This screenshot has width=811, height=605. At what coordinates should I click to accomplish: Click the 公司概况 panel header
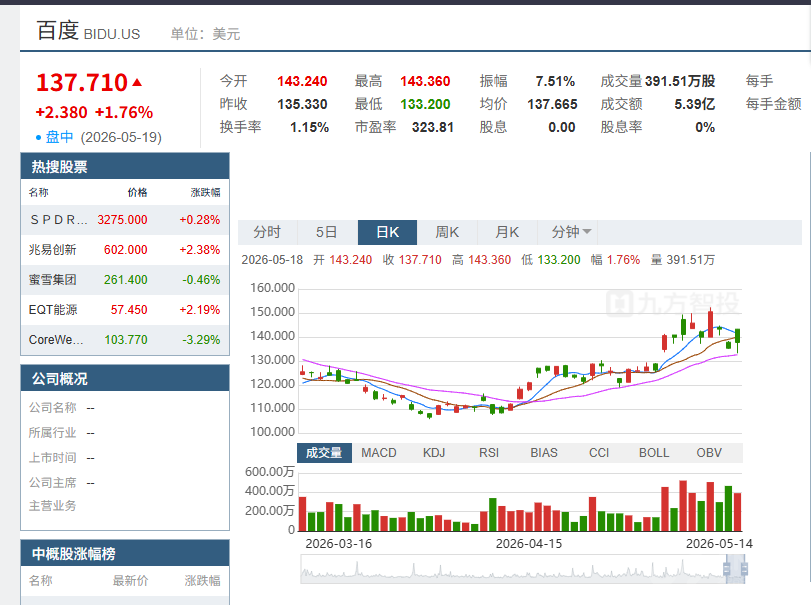125,379
